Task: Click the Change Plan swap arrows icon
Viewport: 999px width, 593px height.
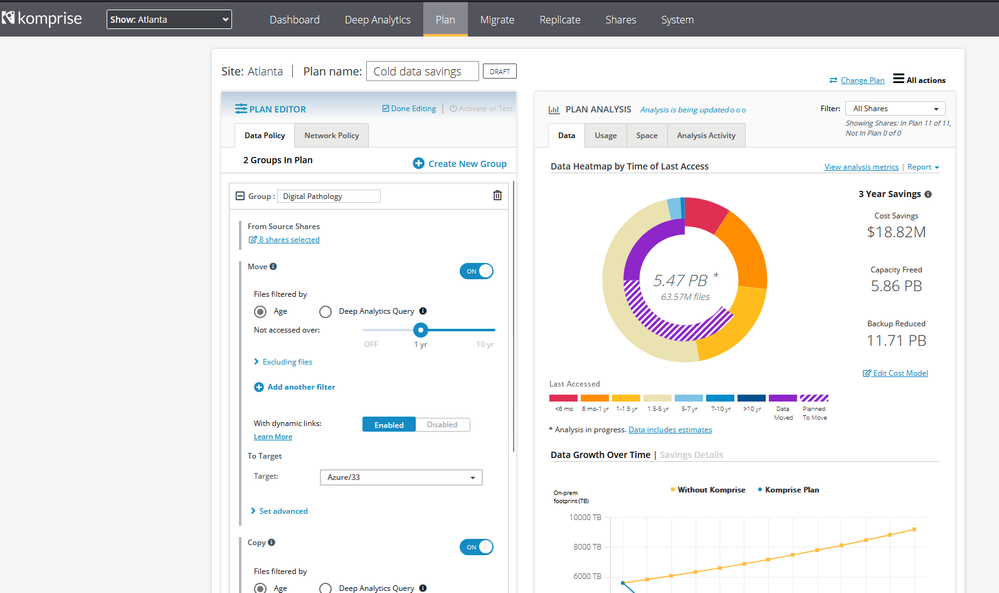Action: coord(833,80)
